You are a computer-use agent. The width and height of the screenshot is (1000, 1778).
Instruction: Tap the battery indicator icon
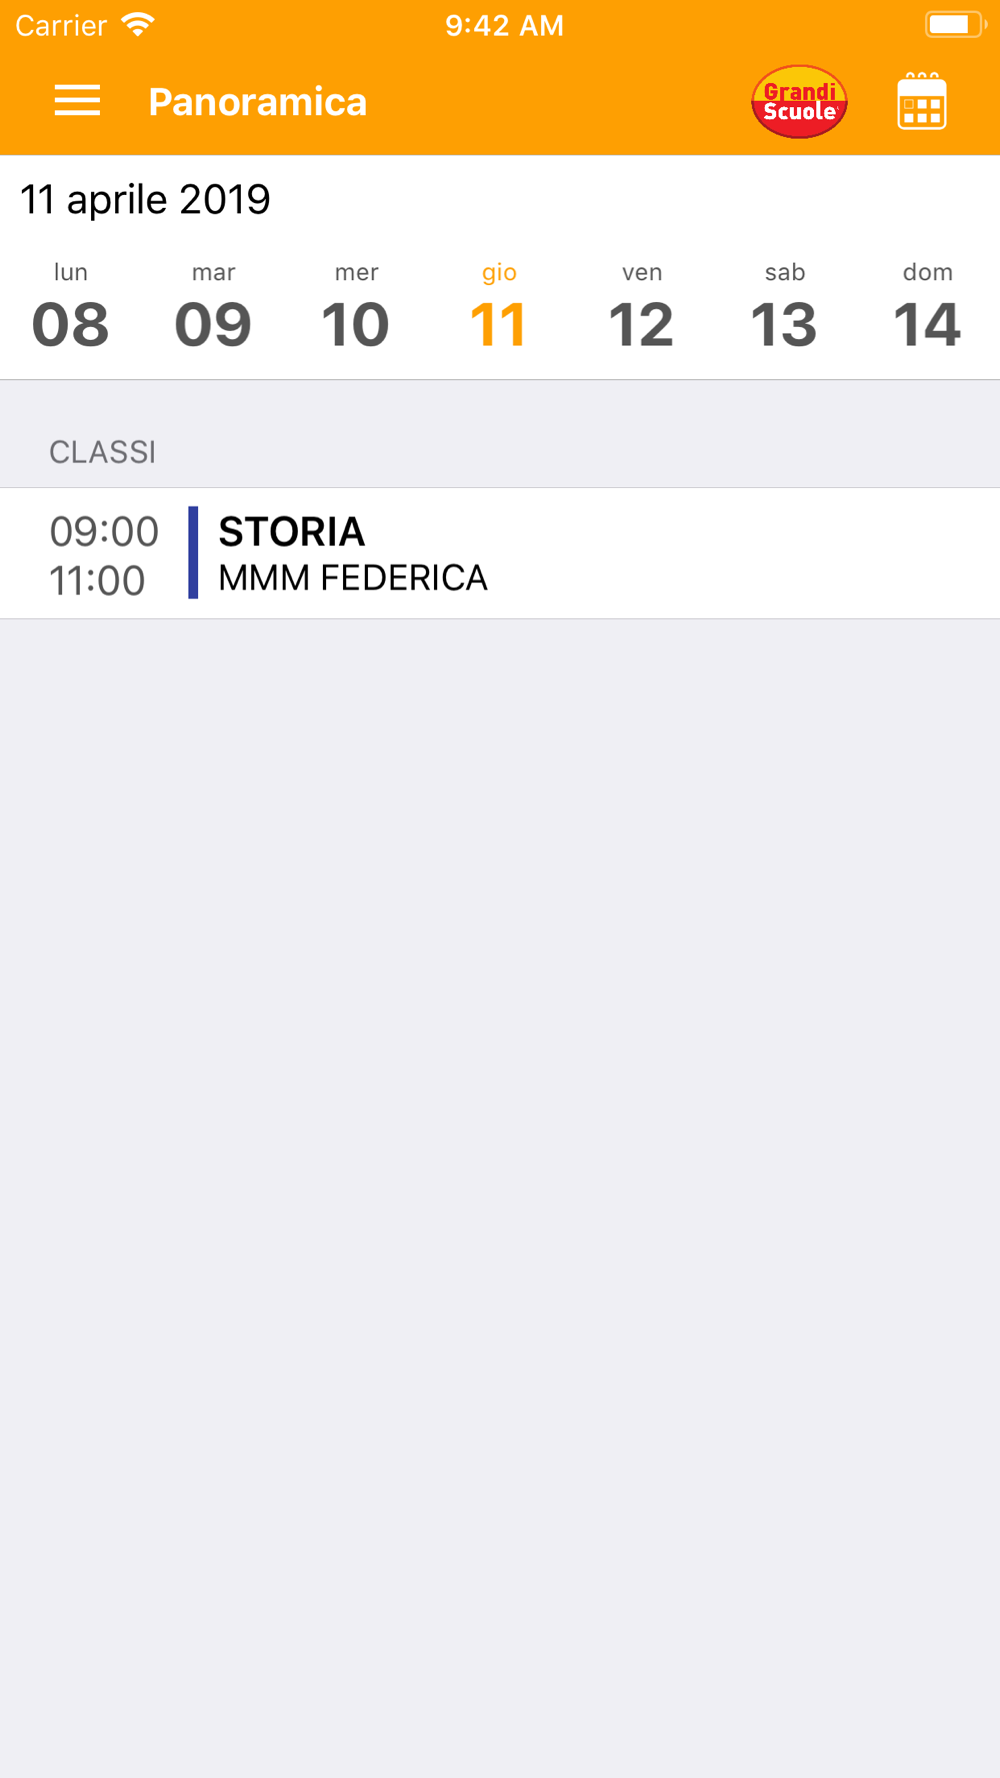point(954,25)
